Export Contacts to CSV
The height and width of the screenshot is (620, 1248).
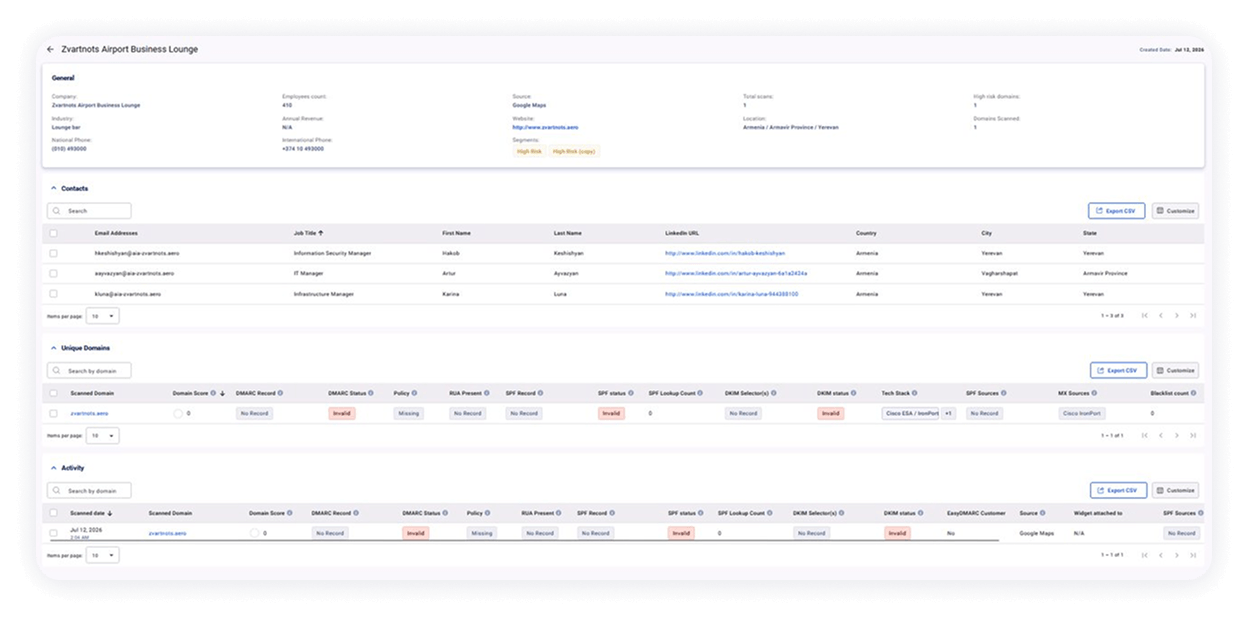[x=1116, y=211]
